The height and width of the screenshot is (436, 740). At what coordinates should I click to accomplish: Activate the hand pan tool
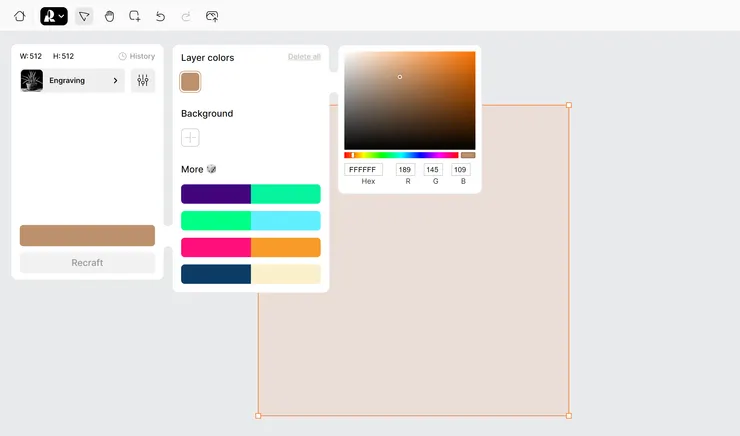pyautogui.click(x=109, y=17)
